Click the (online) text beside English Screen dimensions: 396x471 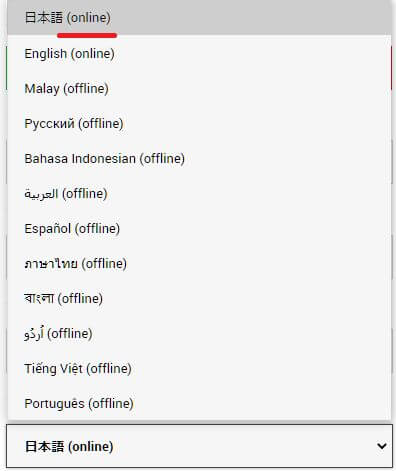point(93,54)
